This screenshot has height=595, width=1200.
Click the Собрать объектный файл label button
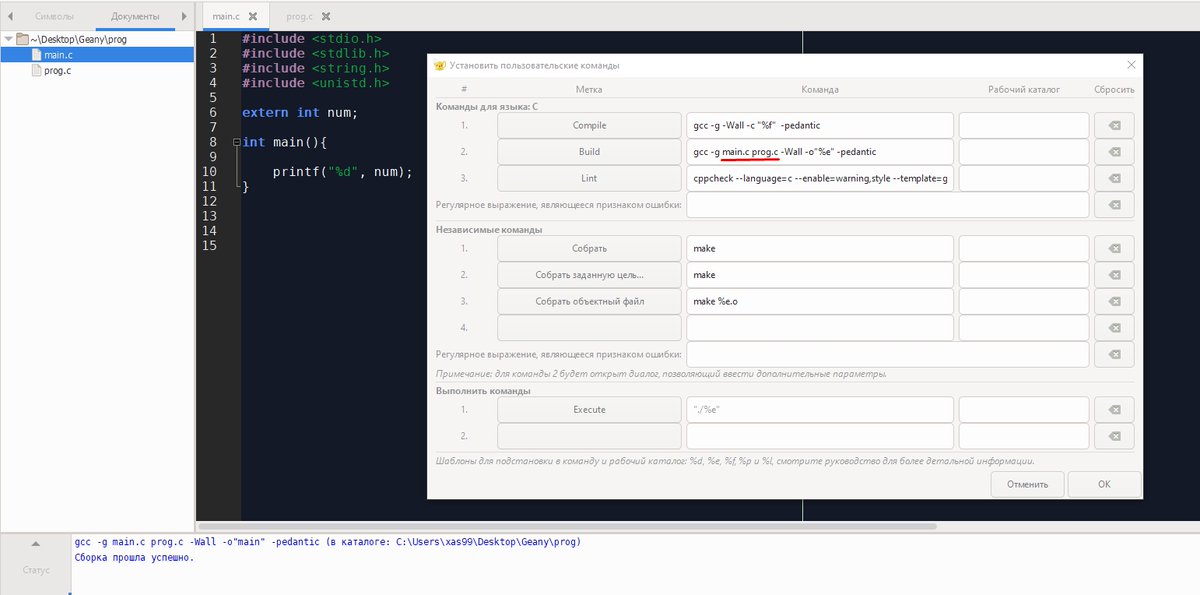589,301
